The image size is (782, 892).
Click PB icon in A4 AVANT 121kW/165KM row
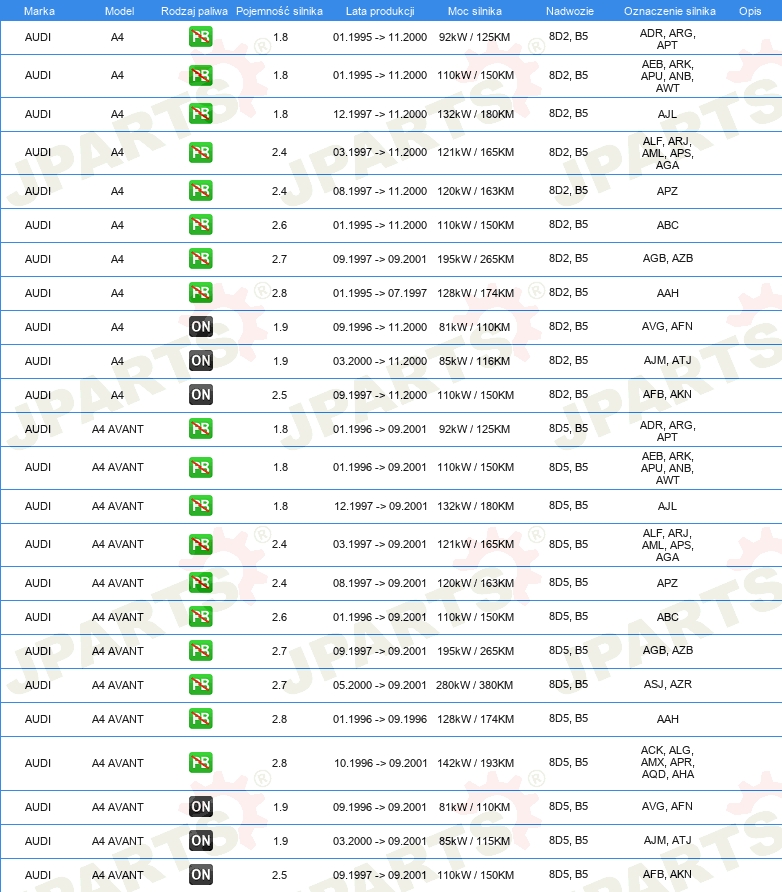click(201, 544)
